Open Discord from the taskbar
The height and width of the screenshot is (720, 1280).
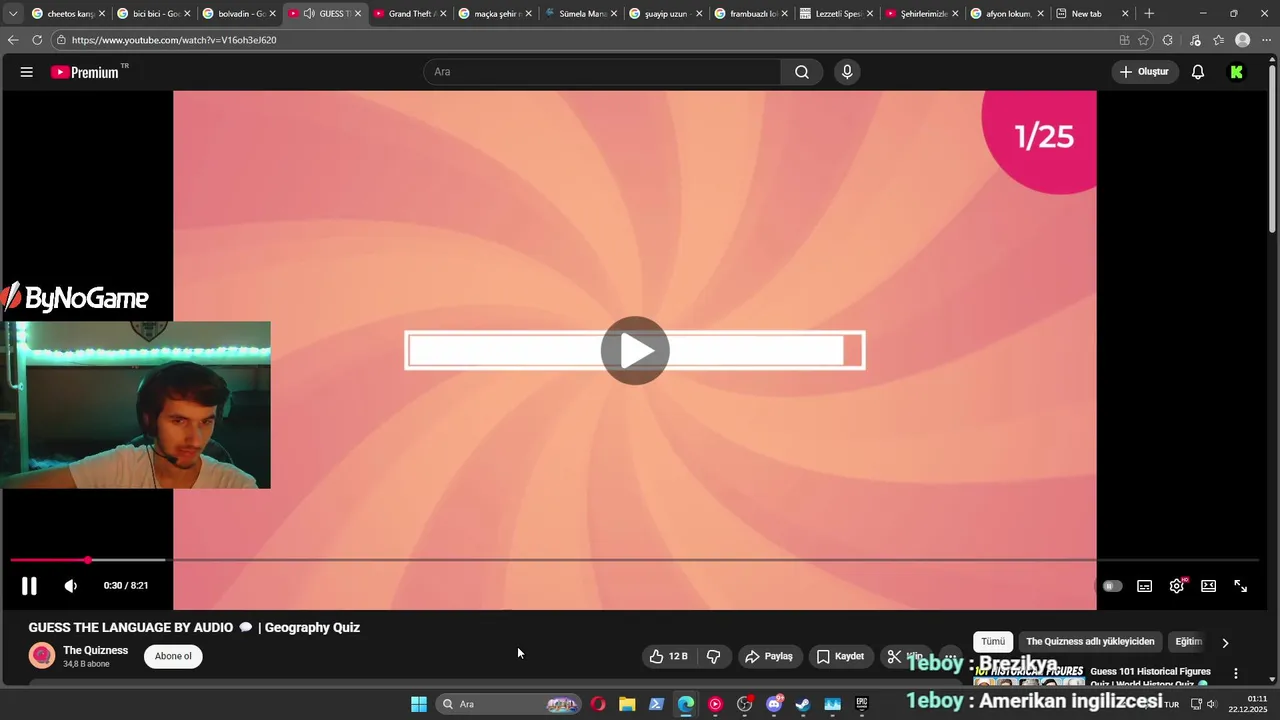coord(773,704)
